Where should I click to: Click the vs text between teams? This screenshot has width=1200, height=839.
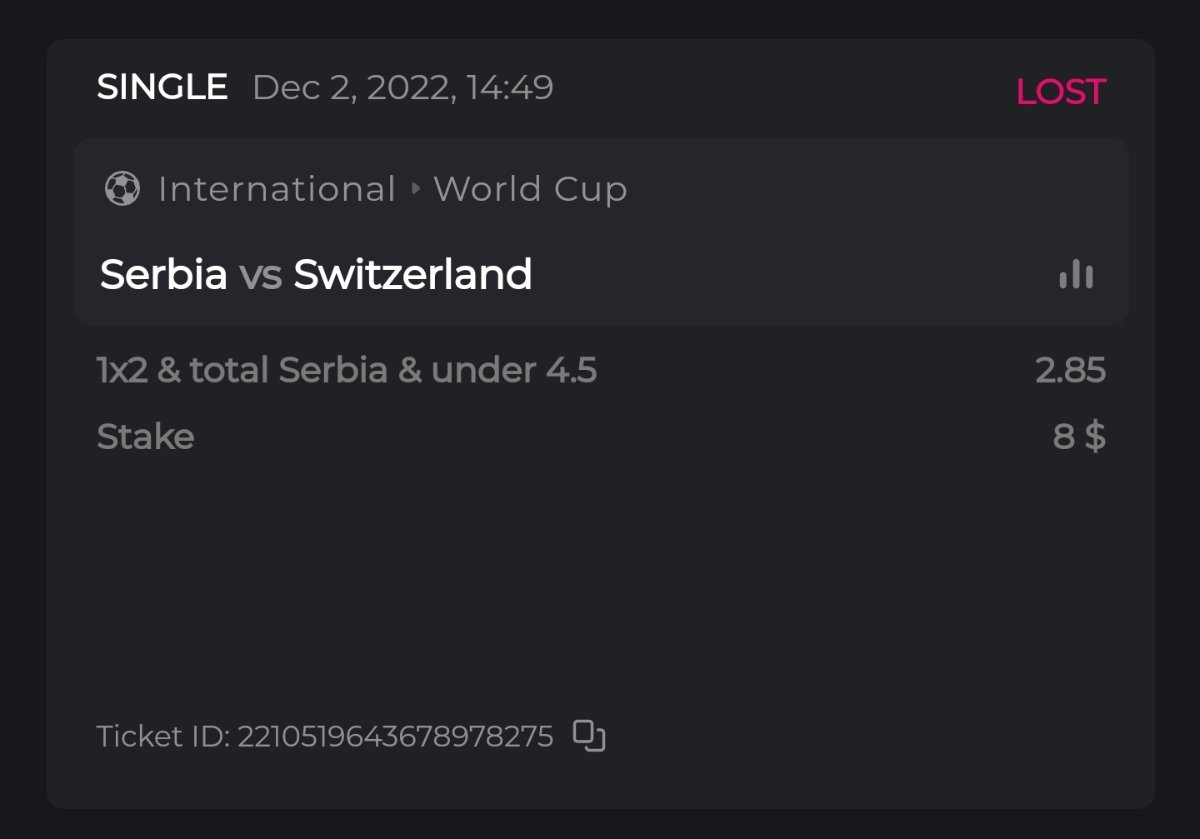tap(260, 275)
